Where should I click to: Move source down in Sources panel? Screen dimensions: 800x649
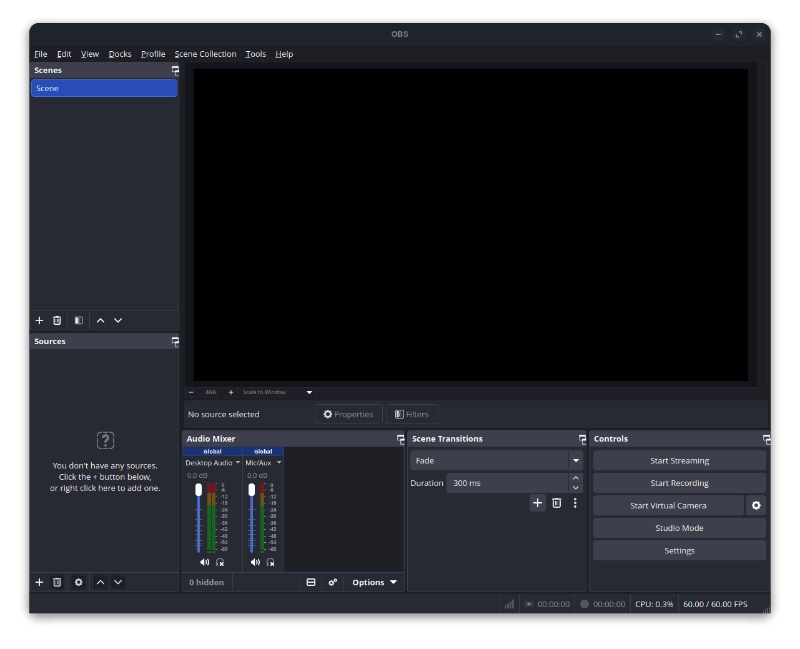pyautogui.click(x=118, y=582)
